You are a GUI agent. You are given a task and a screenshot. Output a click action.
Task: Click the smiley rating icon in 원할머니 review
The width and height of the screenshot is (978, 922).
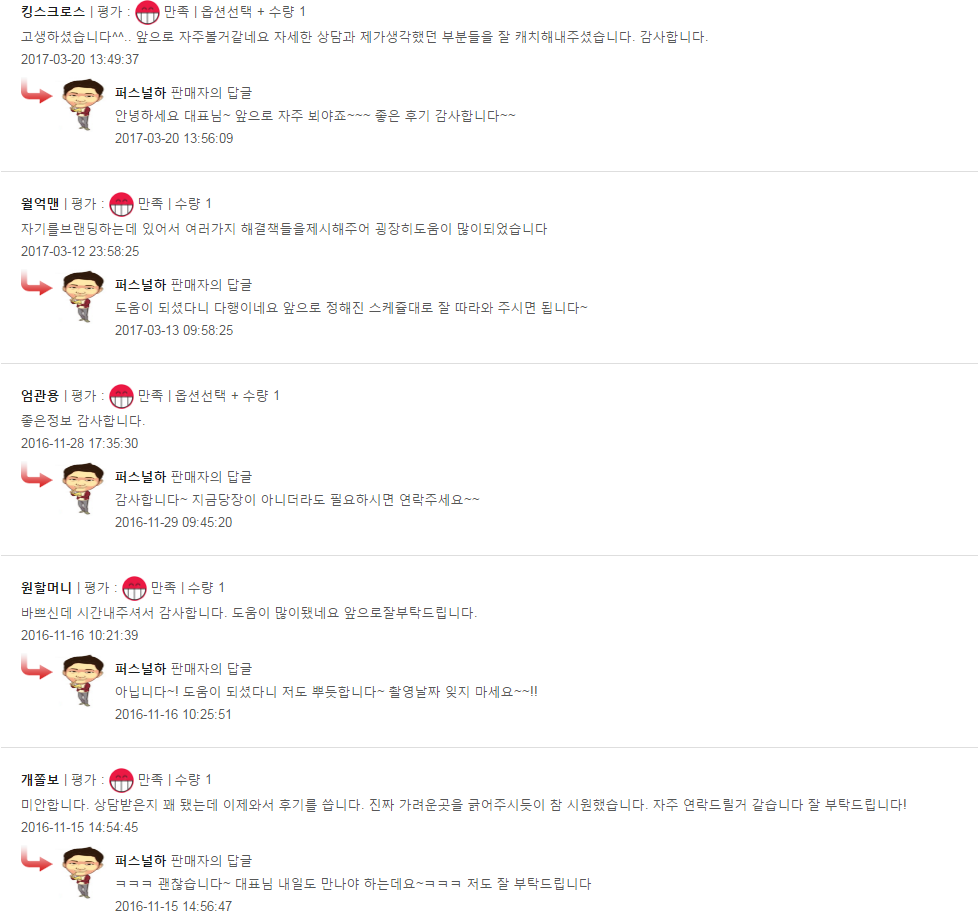[134, 588]
